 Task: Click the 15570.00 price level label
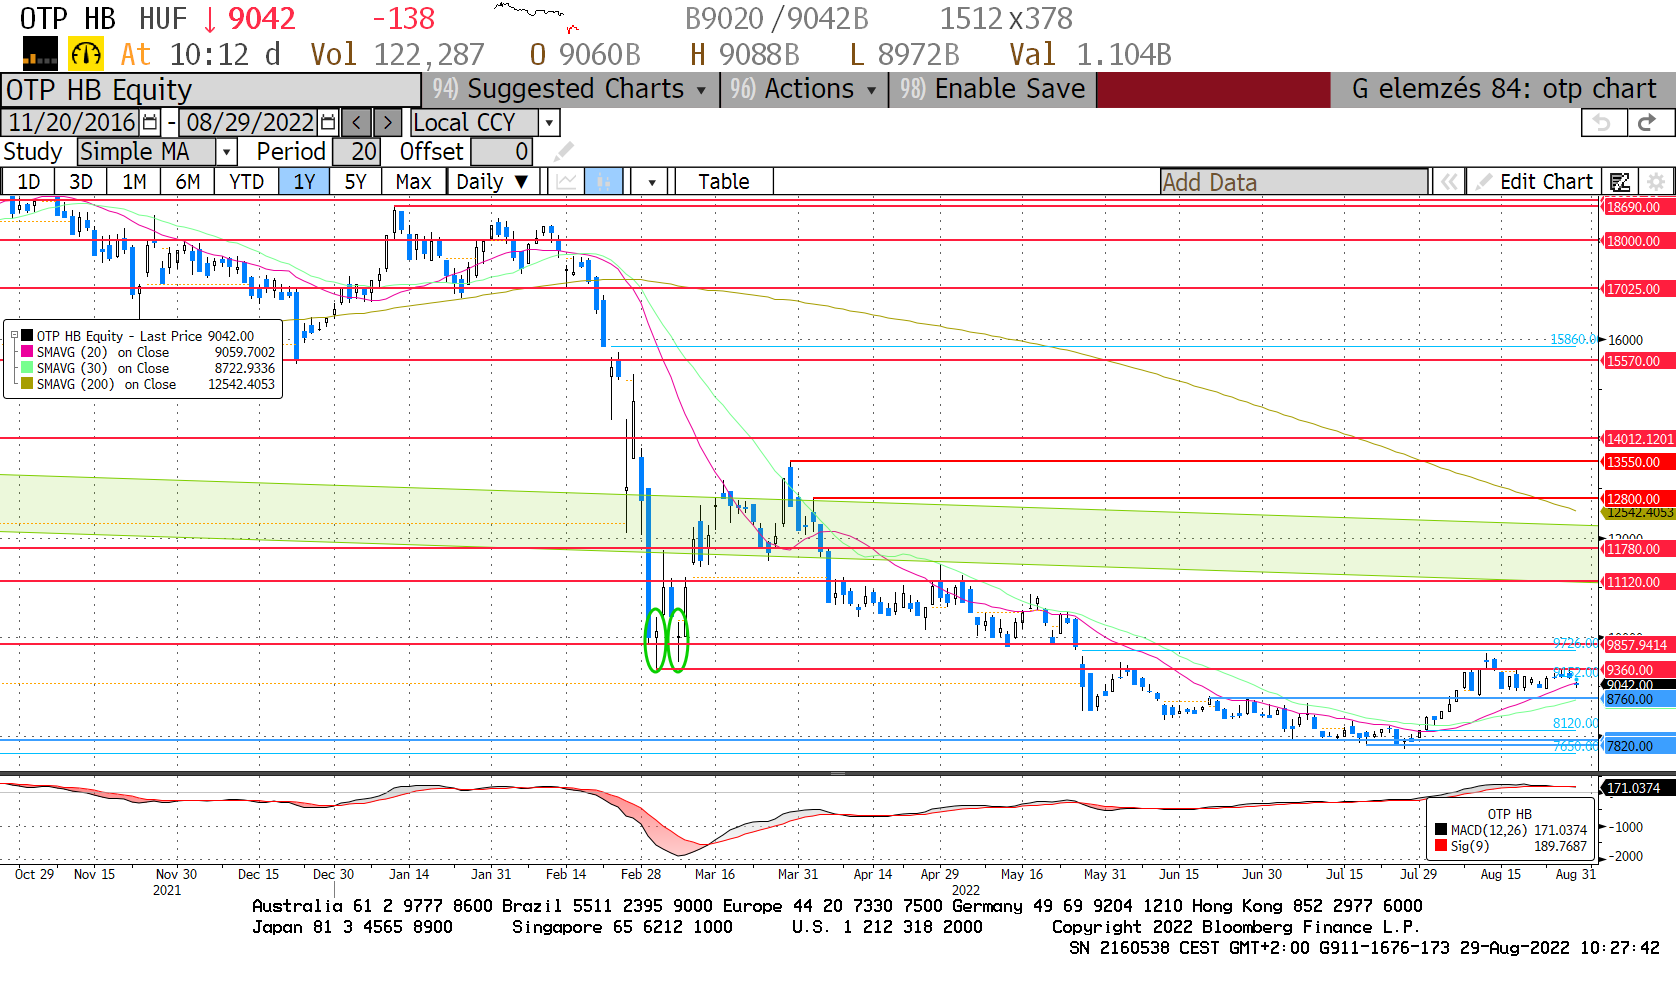tap(1638, 361)
